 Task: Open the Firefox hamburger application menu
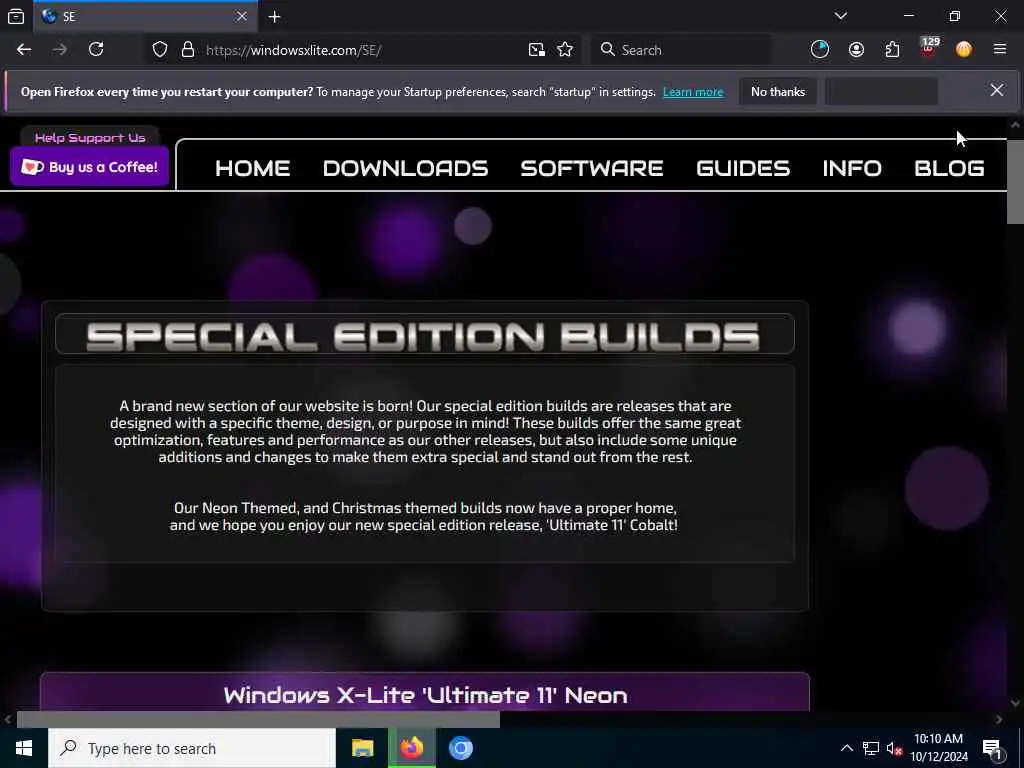coord(1000,50)
